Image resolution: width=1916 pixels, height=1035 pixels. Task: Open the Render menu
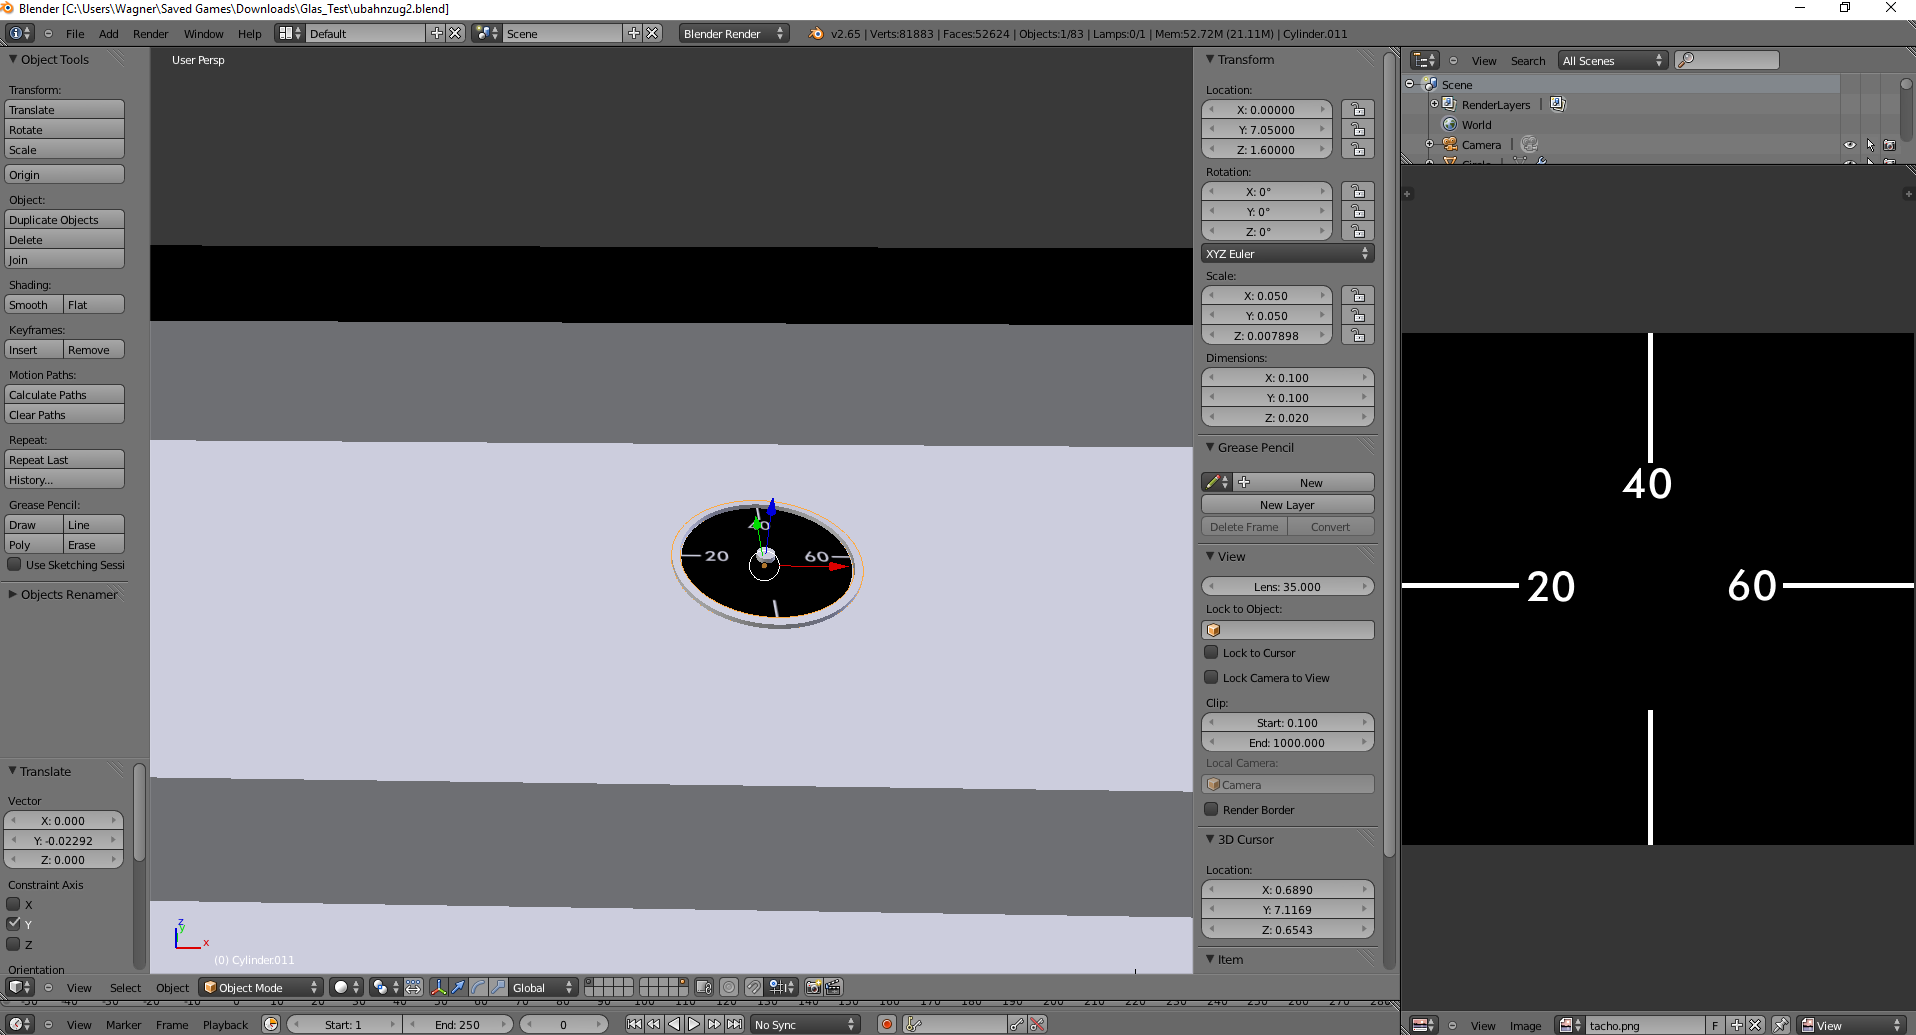tap(151, 33)
